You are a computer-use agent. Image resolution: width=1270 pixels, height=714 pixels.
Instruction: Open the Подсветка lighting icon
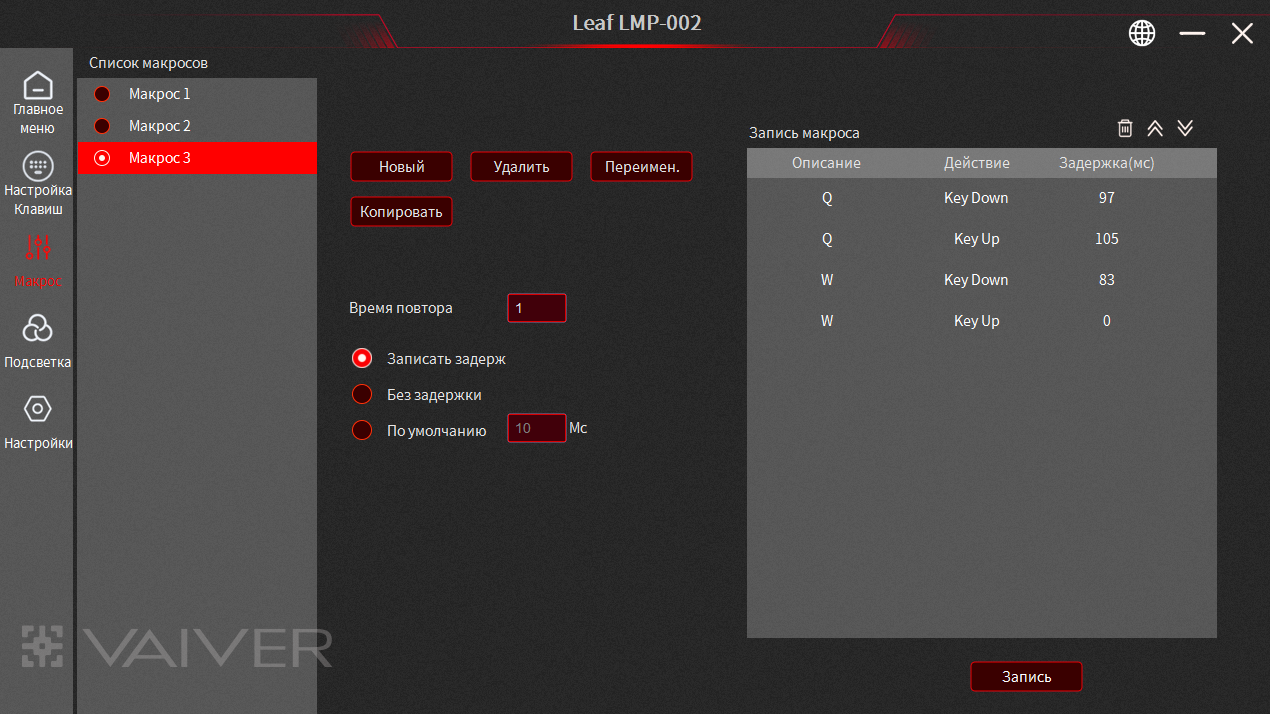tap(37, 328)
